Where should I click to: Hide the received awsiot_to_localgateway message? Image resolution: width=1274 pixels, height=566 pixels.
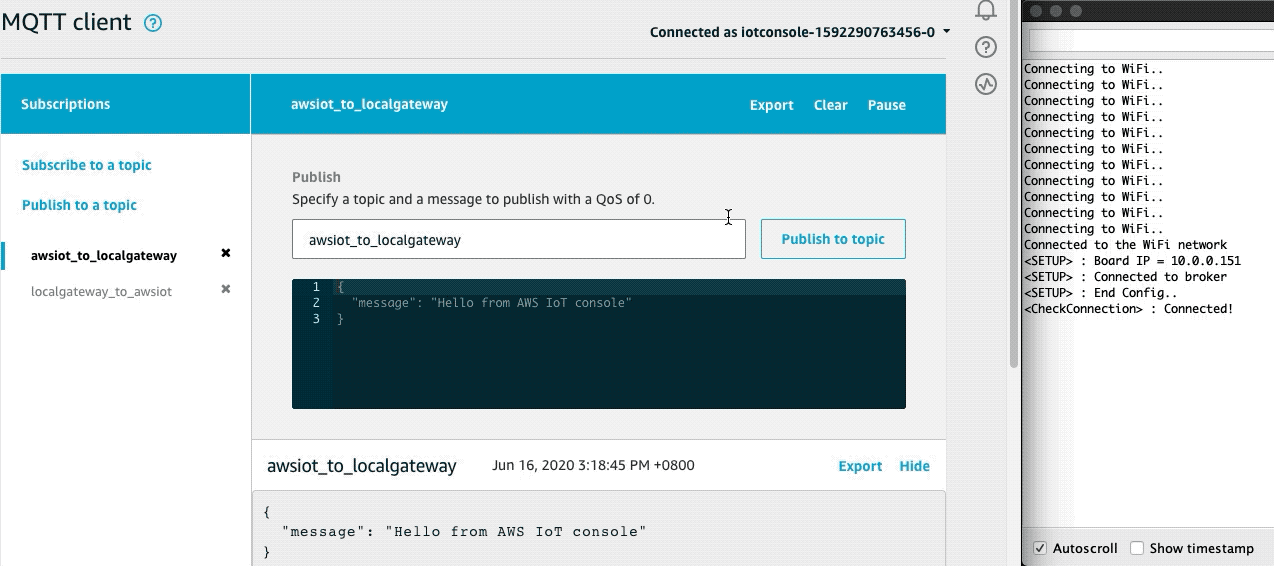(x=914, y=466)
